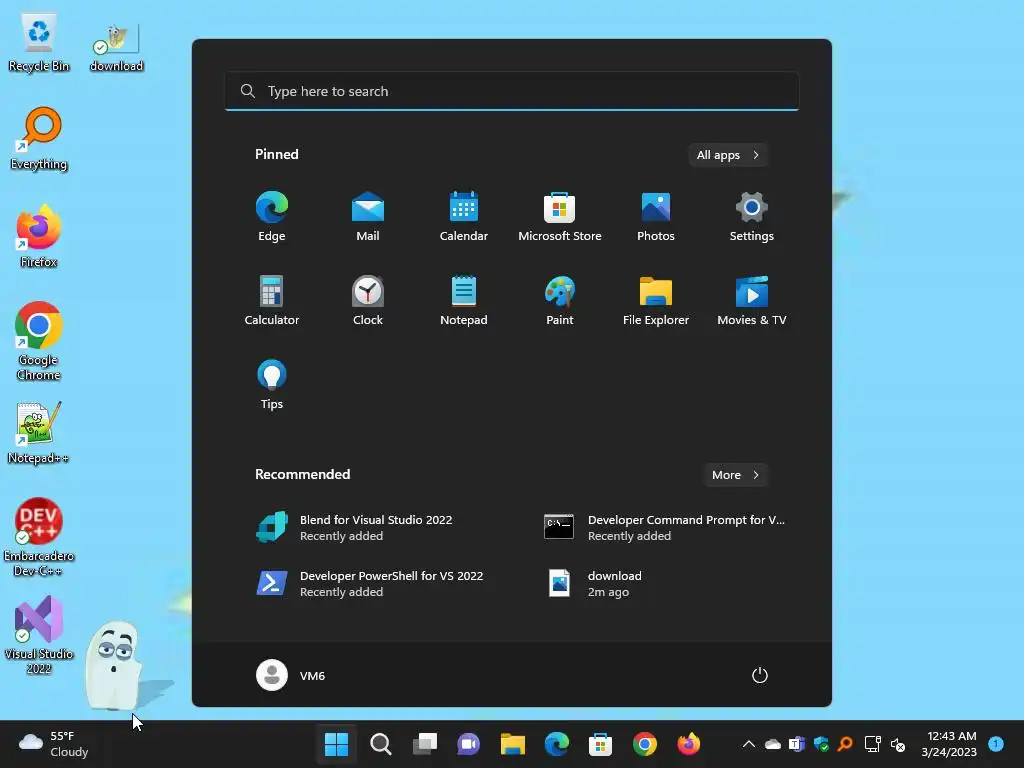The height and width of the screenshot is (768, 1024).
Task: Open Firefox on the taskbar
Action: [688, 744]
